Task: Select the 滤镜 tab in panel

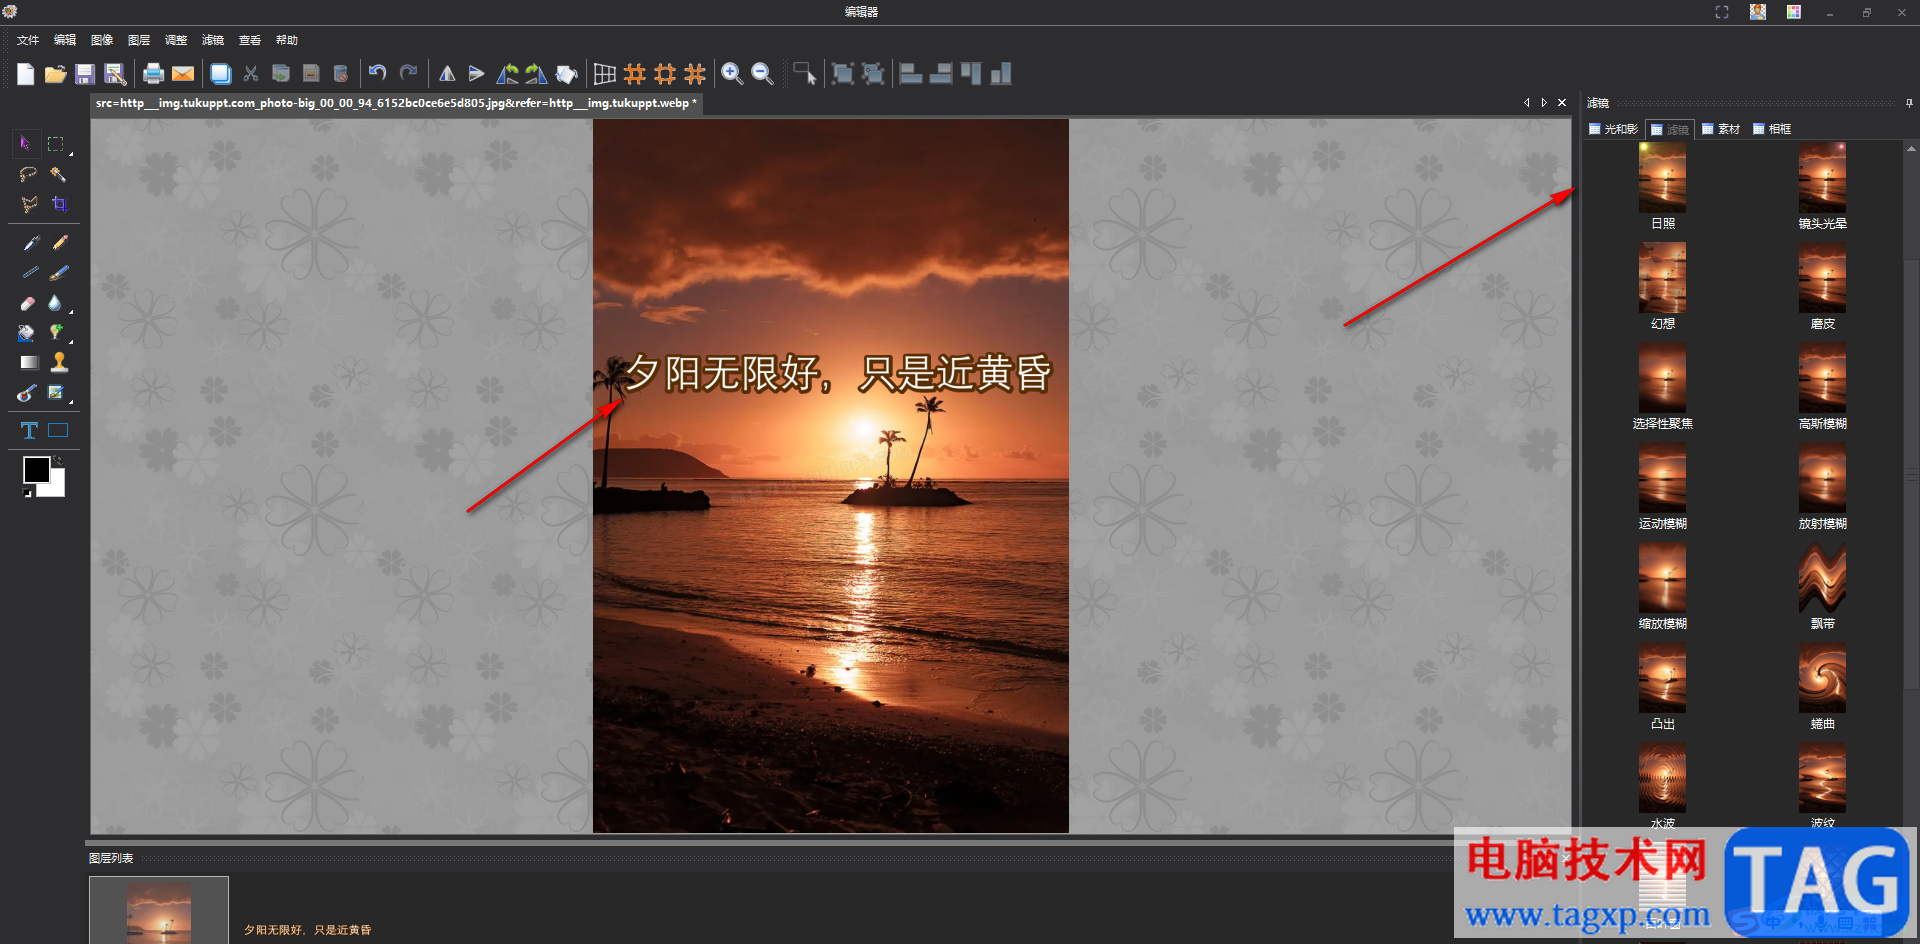Action: point(1670,129)
